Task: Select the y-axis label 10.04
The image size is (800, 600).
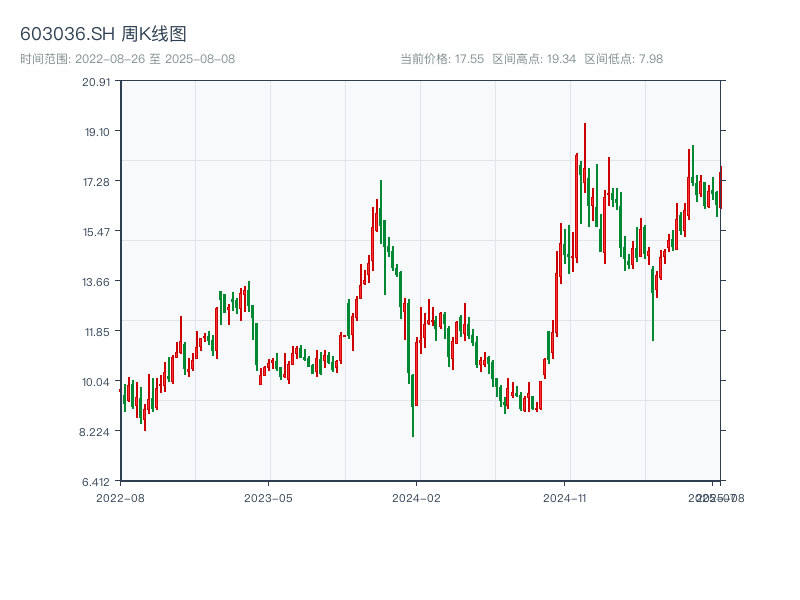Action: (x=96, y=382)
